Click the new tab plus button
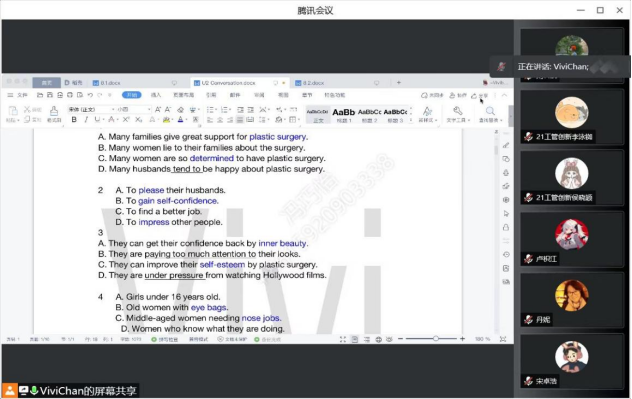632x399 pixels. 399,83
